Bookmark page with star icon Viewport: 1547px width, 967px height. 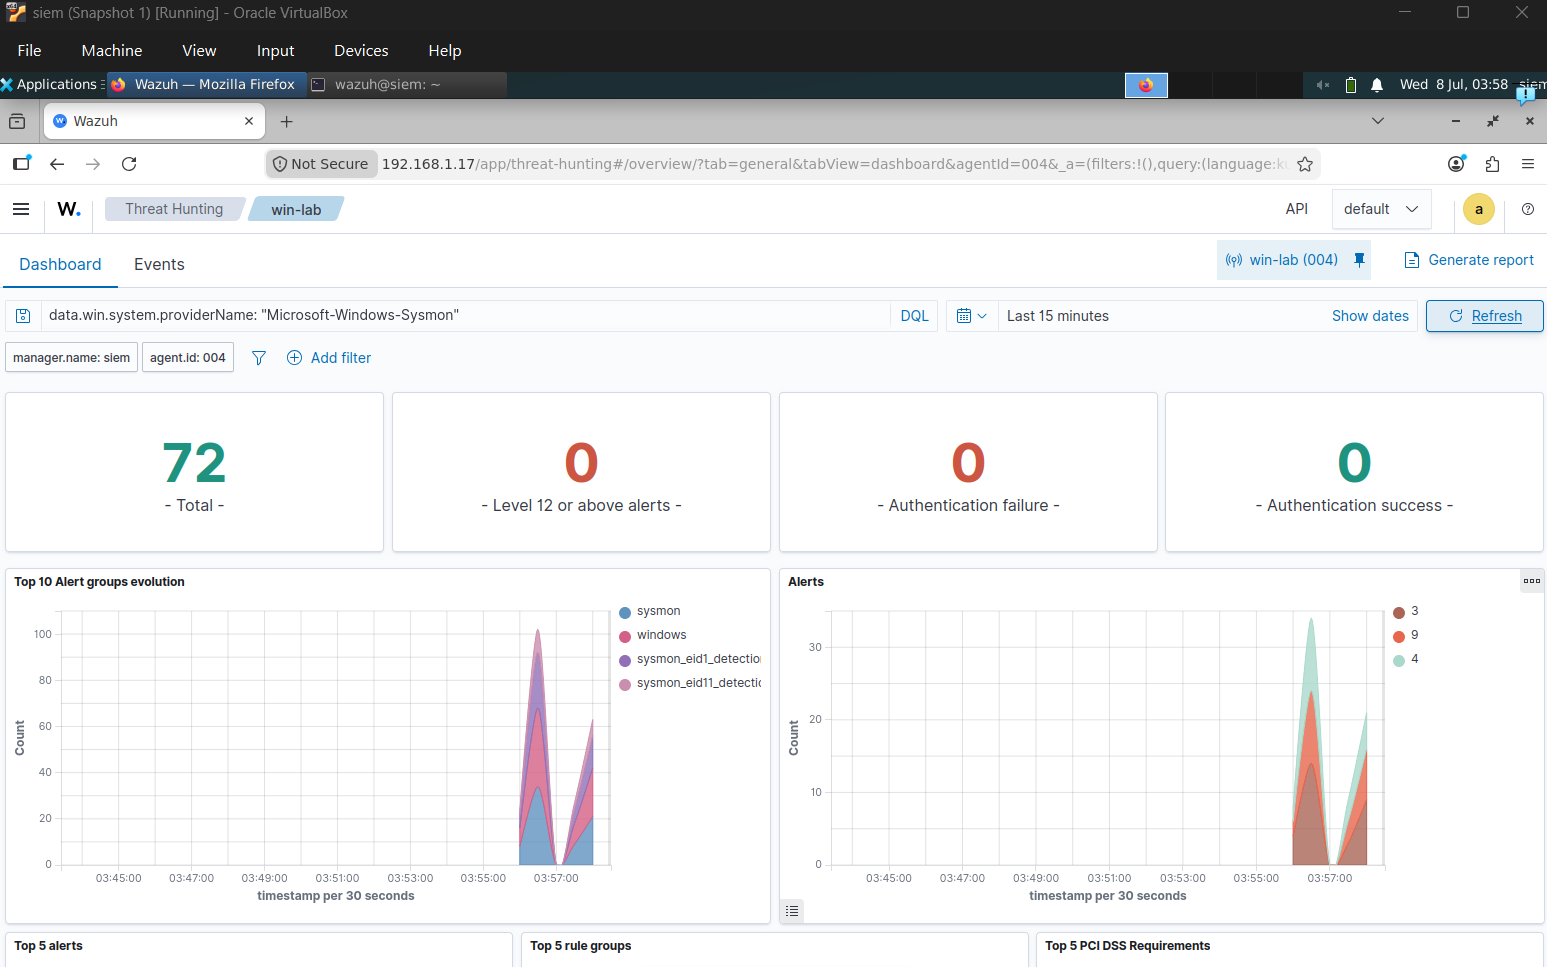(x=1305, y=164)
